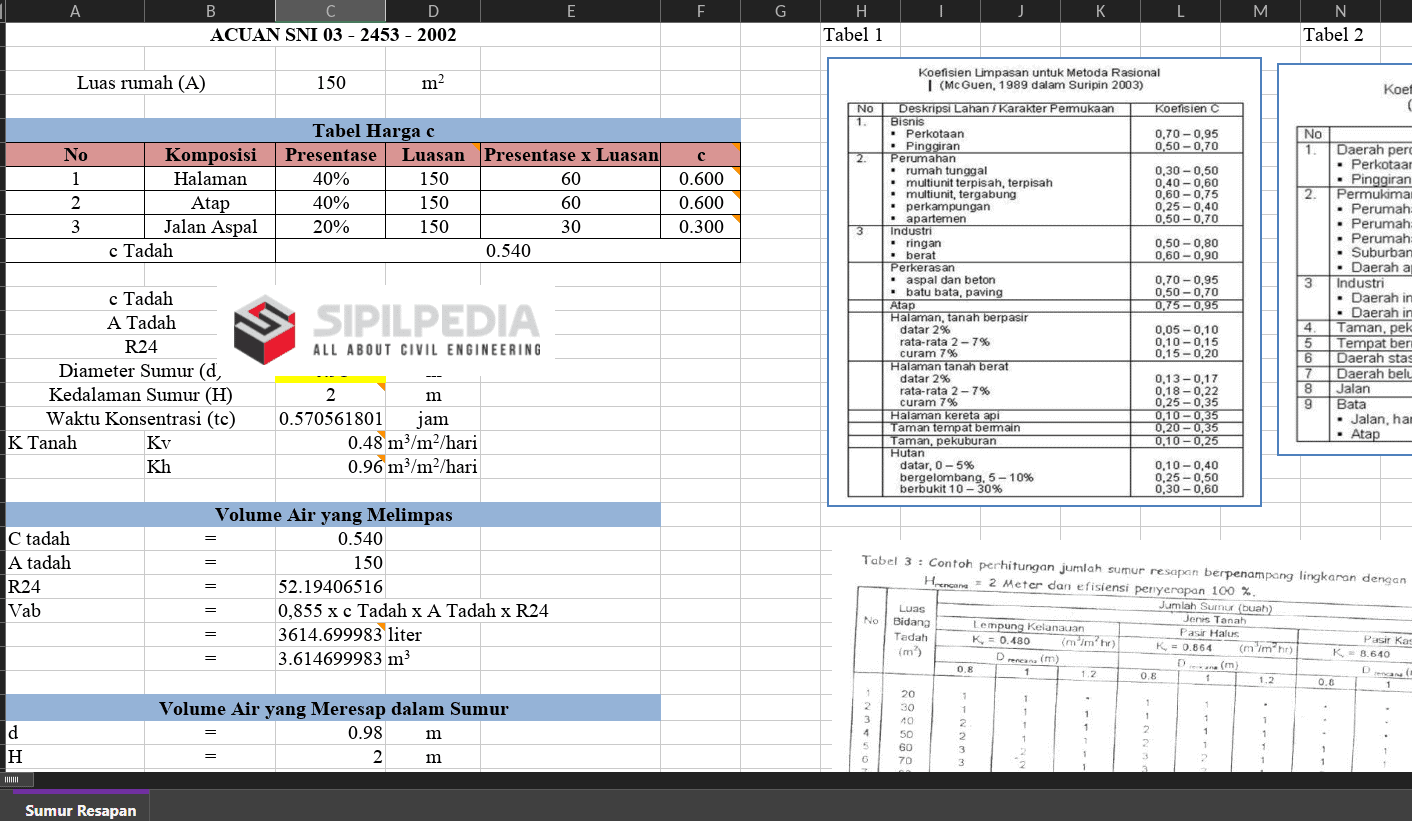Viewport: 1412px width, 821px height.
Task: Click the Jalan Aspal coefficient 0.300 cell
Action: coord(700,227)
